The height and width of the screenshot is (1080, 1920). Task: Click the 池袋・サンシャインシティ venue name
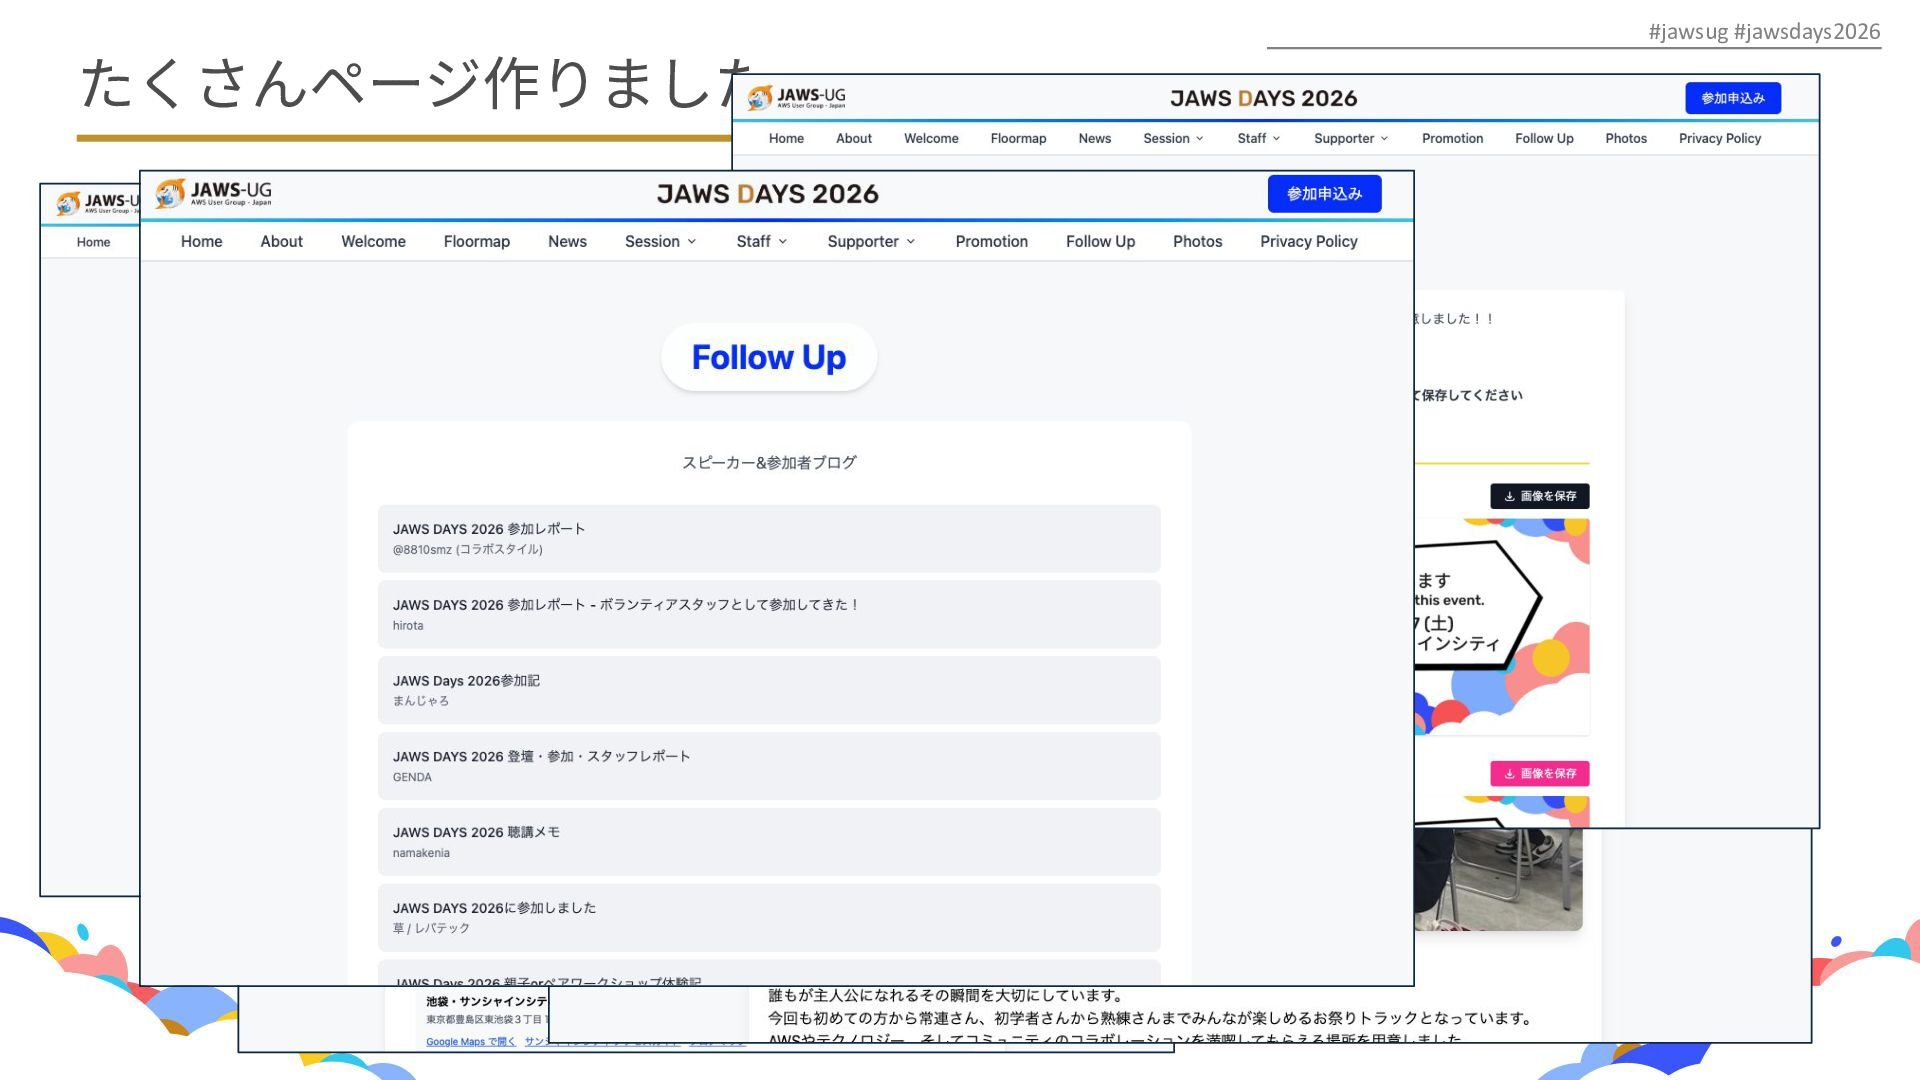487,1001
